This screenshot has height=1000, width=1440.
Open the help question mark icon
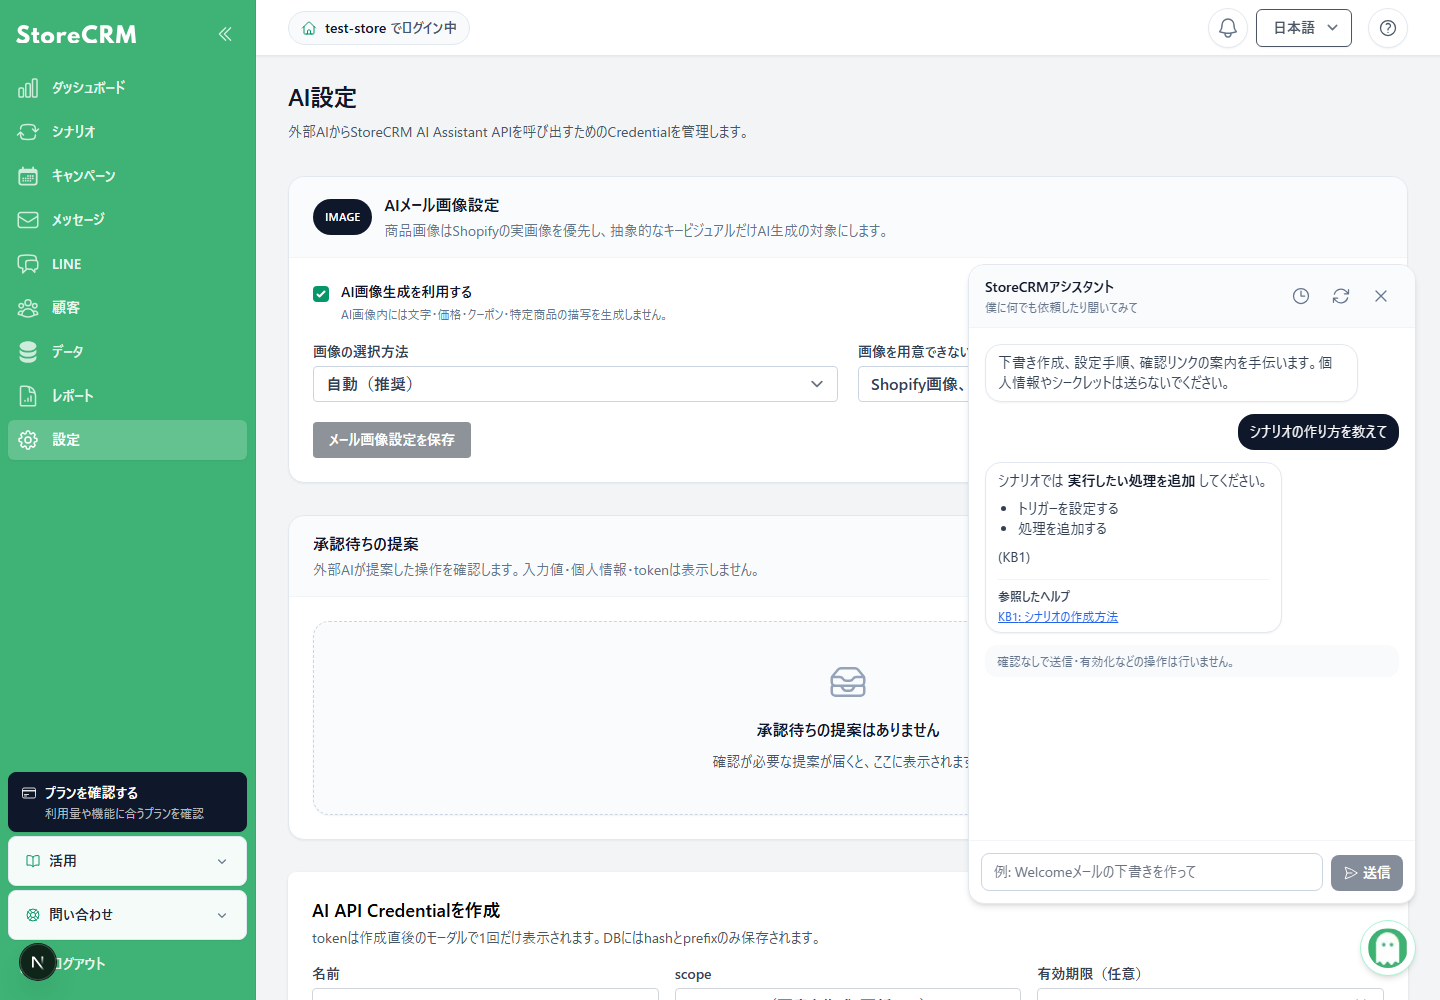point(1388,28)
